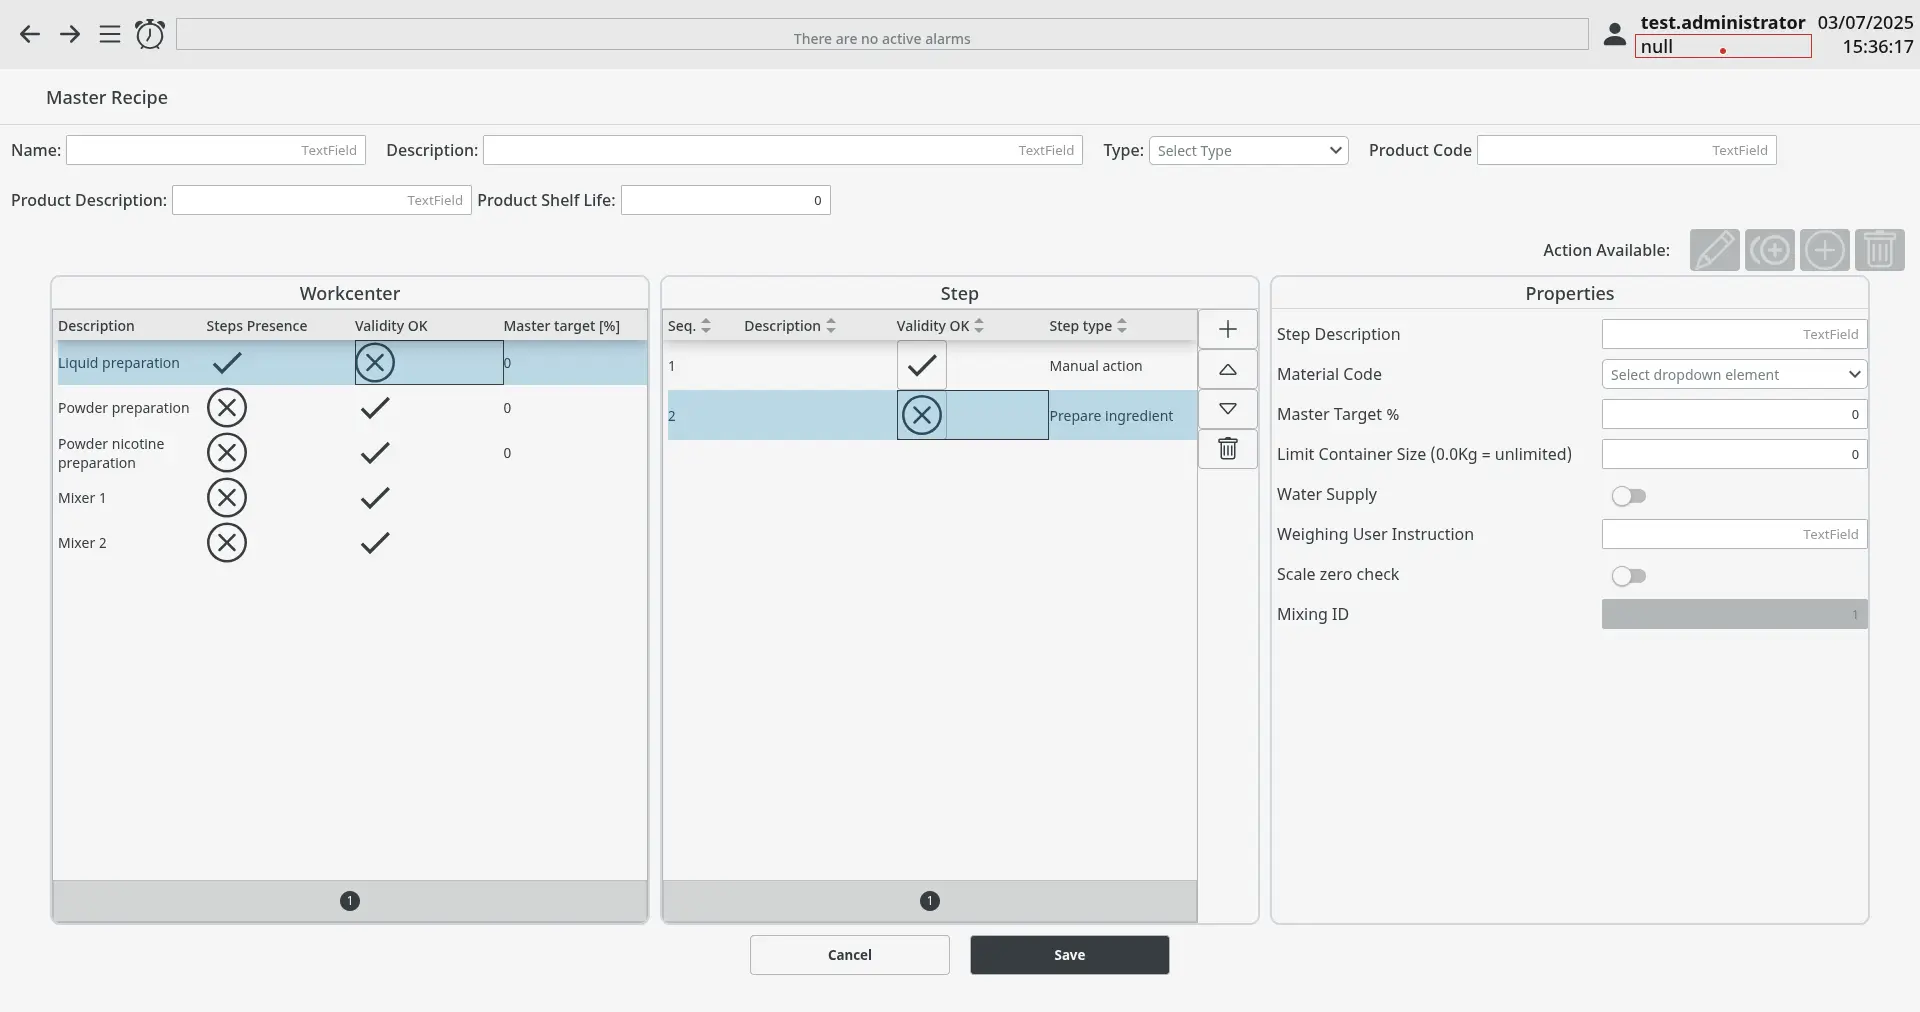
Task: Click Validity OK cross icon for Liquid preparation
Action: coord(375,363)
